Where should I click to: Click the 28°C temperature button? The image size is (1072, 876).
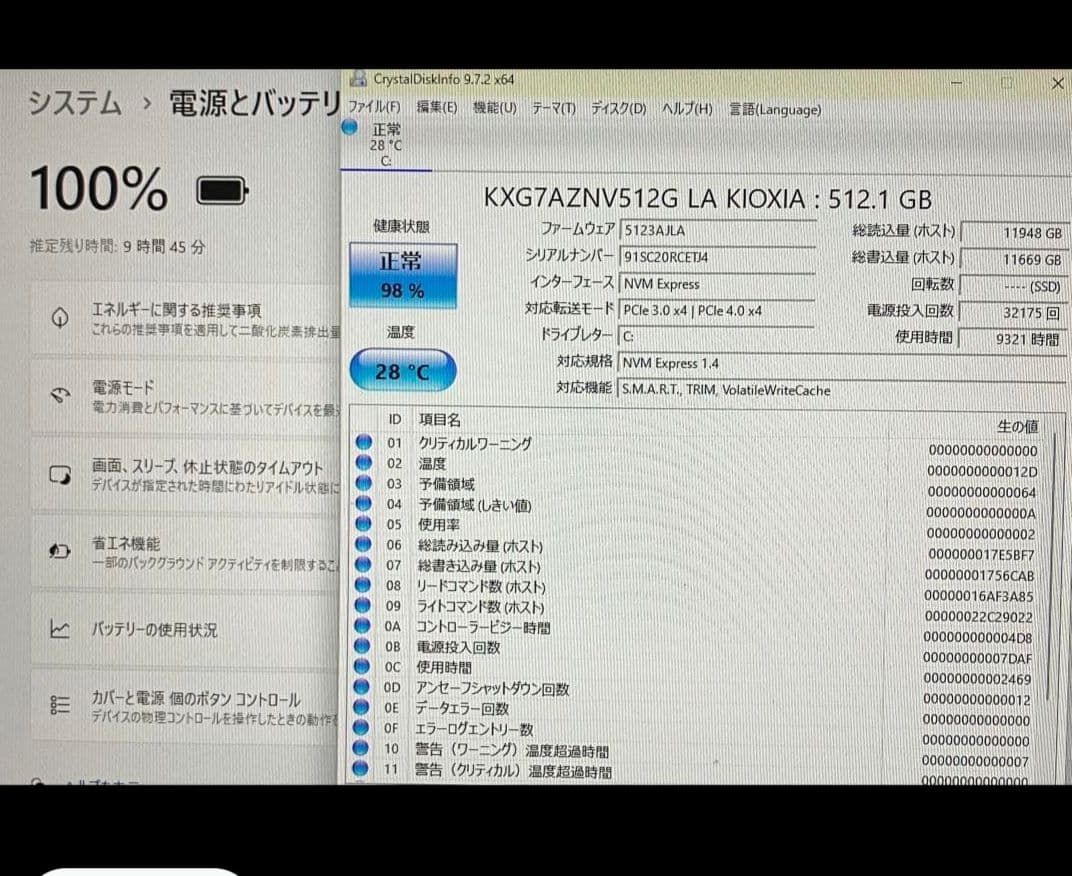coord(401,370)
